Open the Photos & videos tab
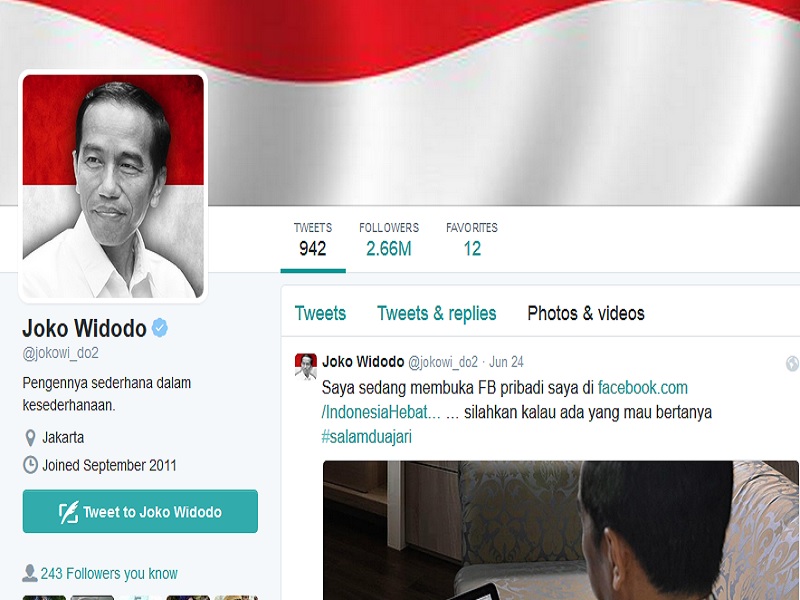Viewport: 800px width, 600px height. [x=586, y=313]
